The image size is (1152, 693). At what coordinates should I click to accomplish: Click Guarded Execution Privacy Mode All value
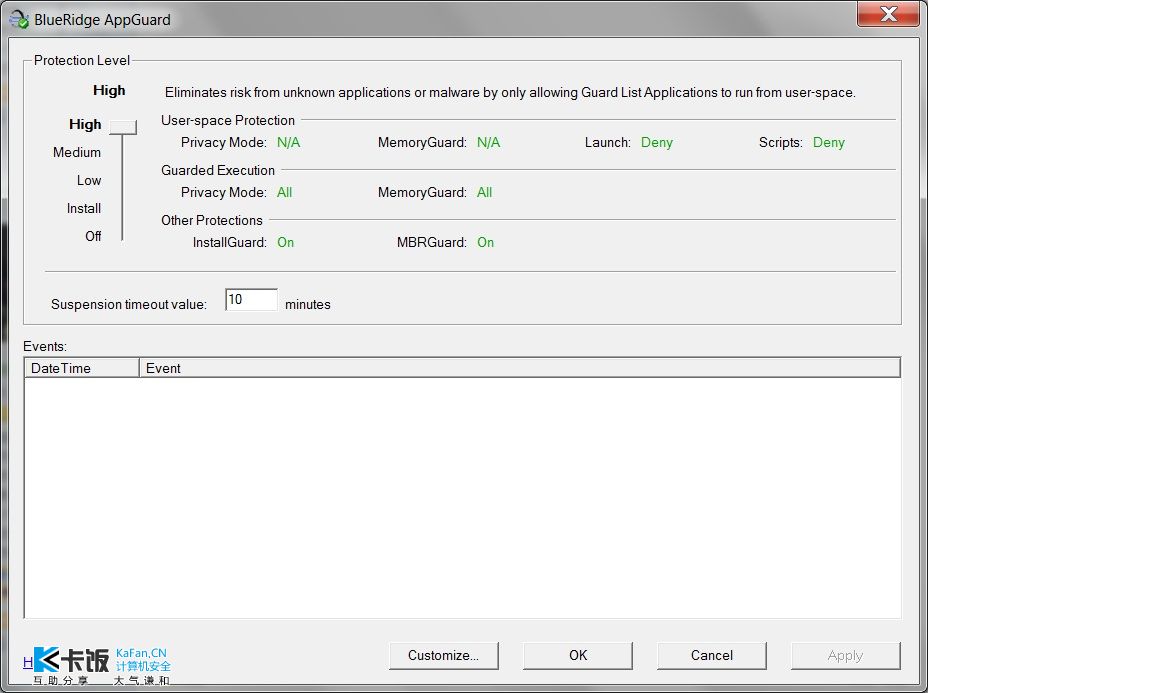(284, 193)
